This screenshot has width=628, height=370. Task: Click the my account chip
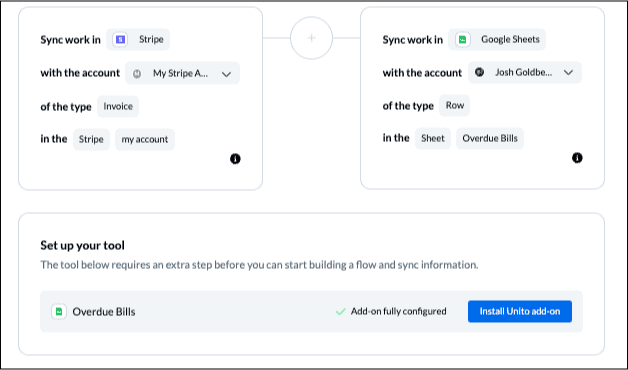pos(145,139)
